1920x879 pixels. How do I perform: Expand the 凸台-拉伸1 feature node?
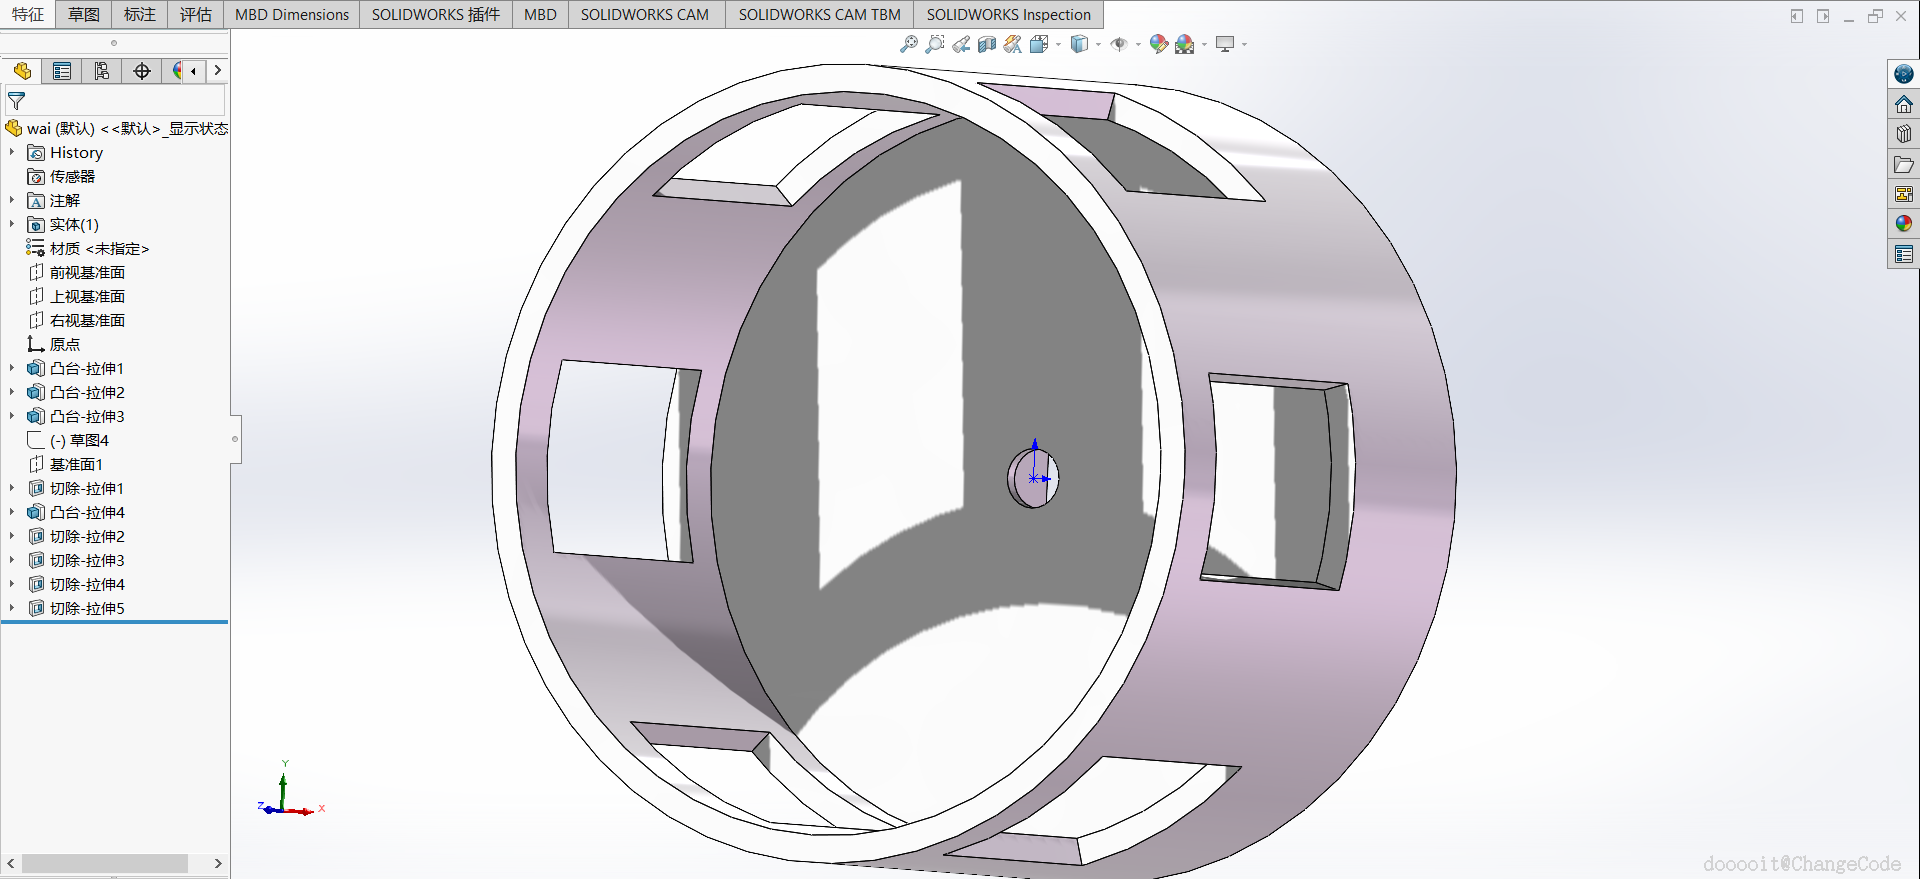[12, 368]
